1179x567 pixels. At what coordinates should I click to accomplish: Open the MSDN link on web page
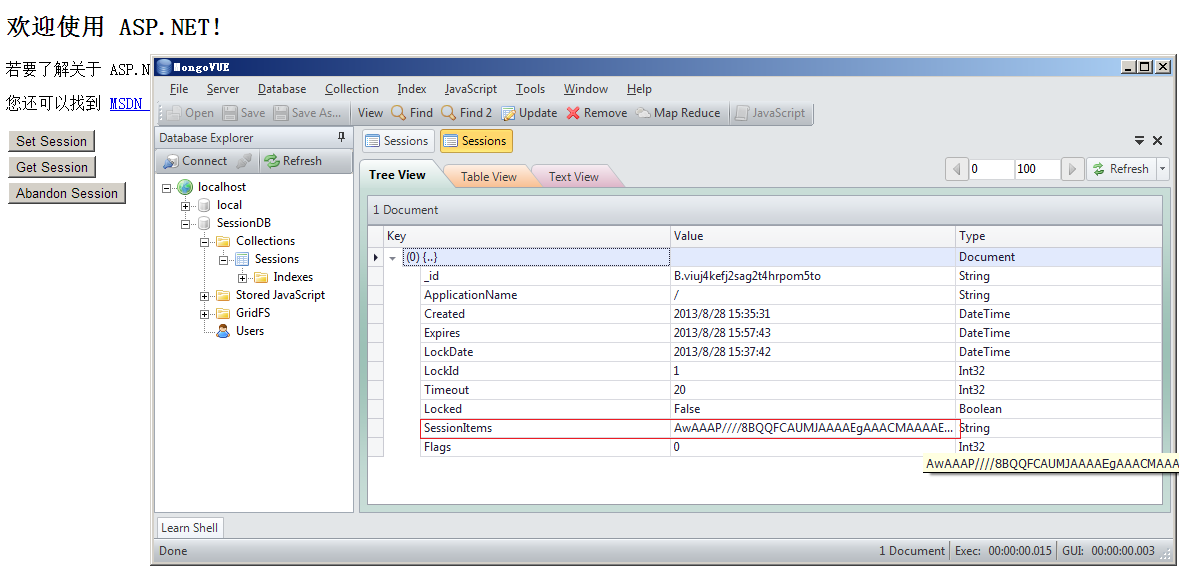[x=129, y=104]
